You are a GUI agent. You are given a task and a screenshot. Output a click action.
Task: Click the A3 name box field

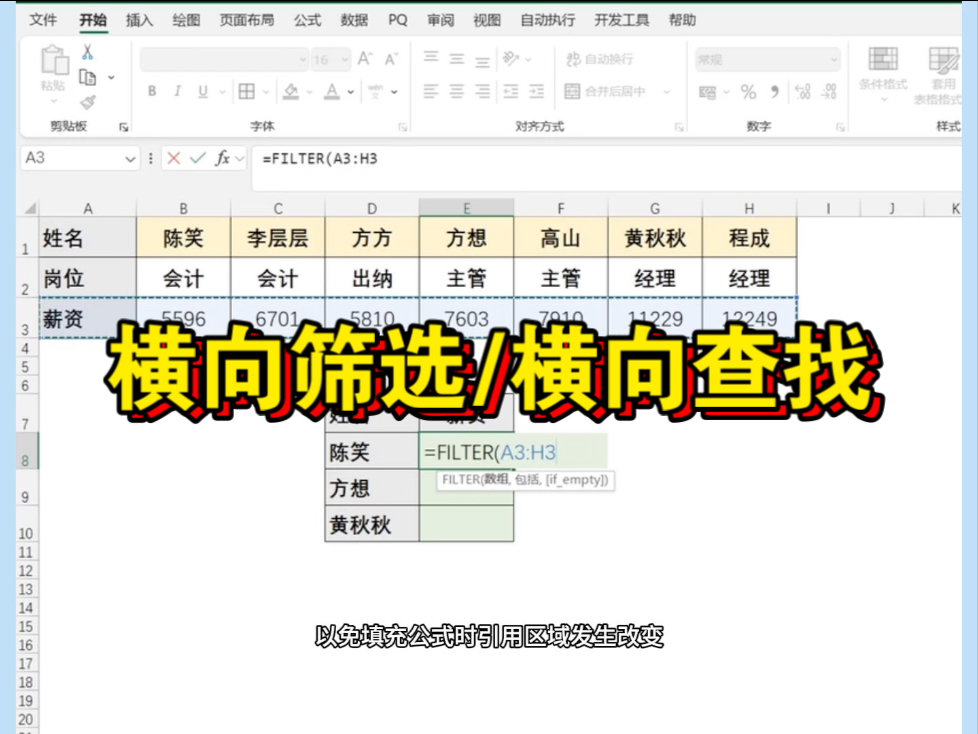click(x=60, y=157)
